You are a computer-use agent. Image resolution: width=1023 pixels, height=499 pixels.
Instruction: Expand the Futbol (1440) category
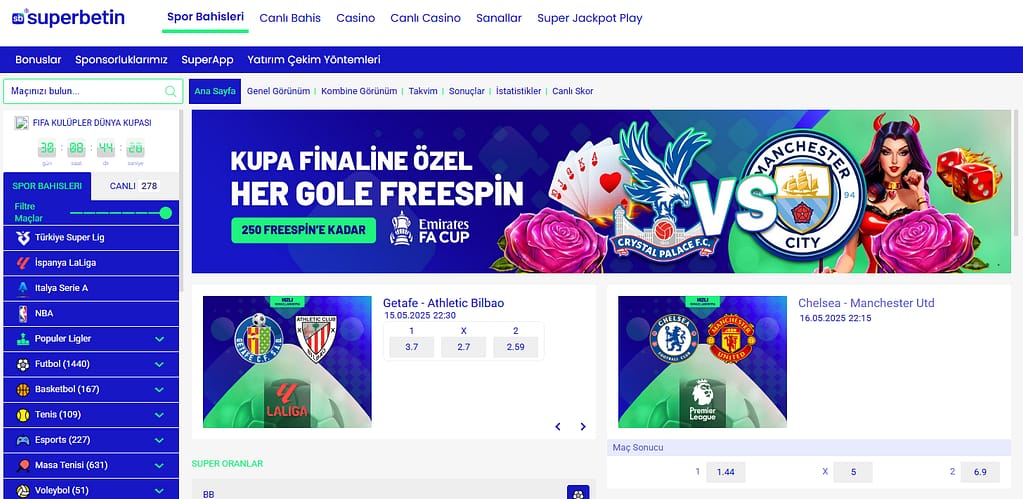pyautogui.click(x=159, y=365)
